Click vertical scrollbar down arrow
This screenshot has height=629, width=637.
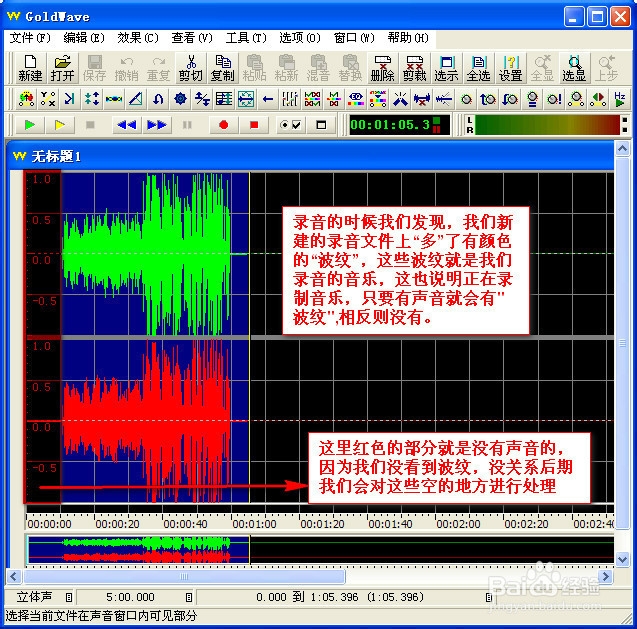[x=622, y=559]
